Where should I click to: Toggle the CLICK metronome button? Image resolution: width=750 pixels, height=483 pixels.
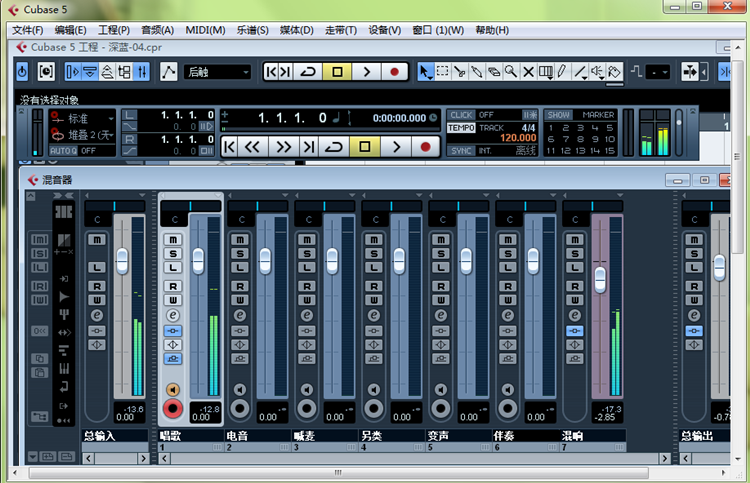click(x=461, y=115)
